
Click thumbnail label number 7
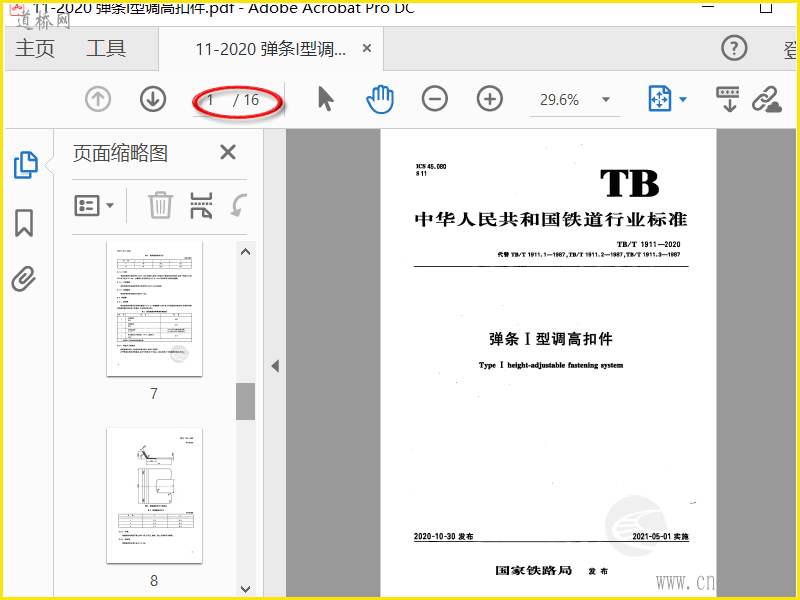point(154,393)
